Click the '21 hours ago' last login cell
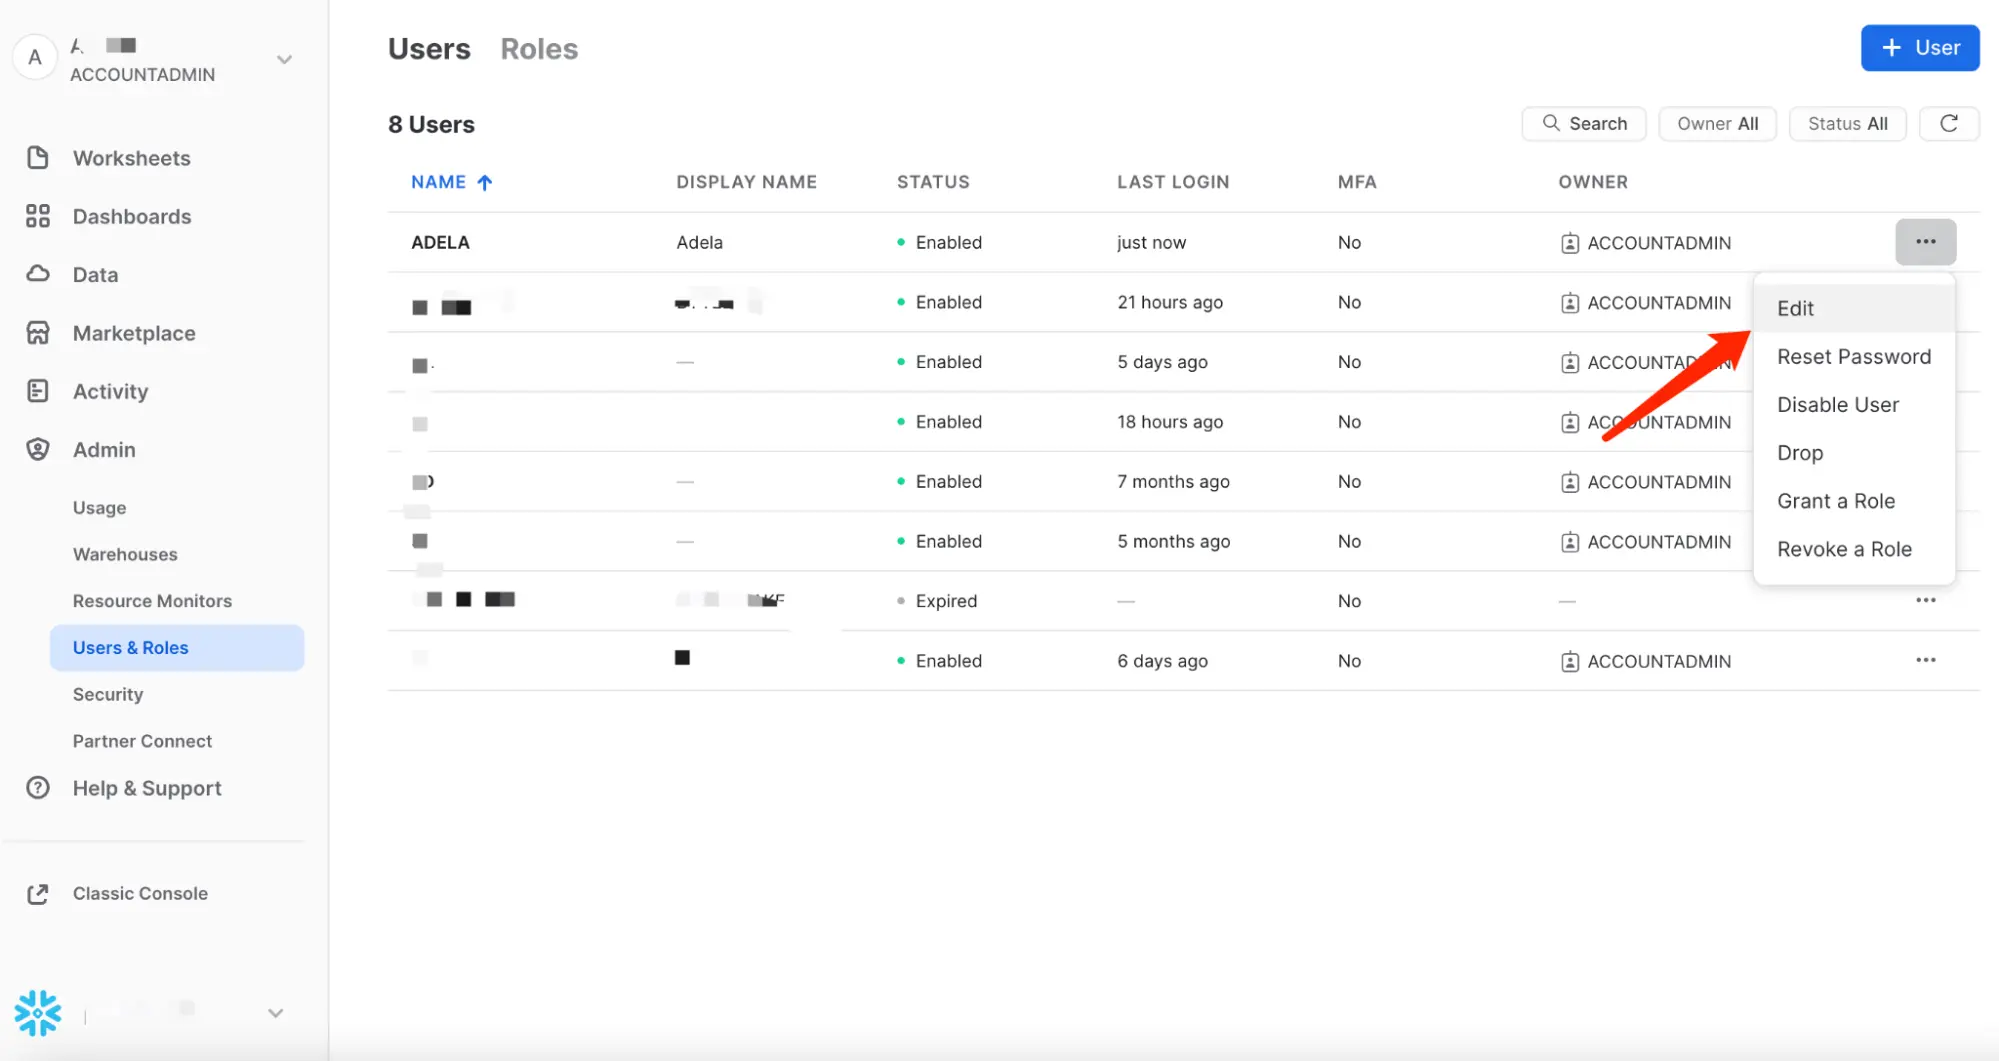Image resolution: width=1999 pixels, height=1061 pixels. pyautogui.click(x=1170, y=302)
